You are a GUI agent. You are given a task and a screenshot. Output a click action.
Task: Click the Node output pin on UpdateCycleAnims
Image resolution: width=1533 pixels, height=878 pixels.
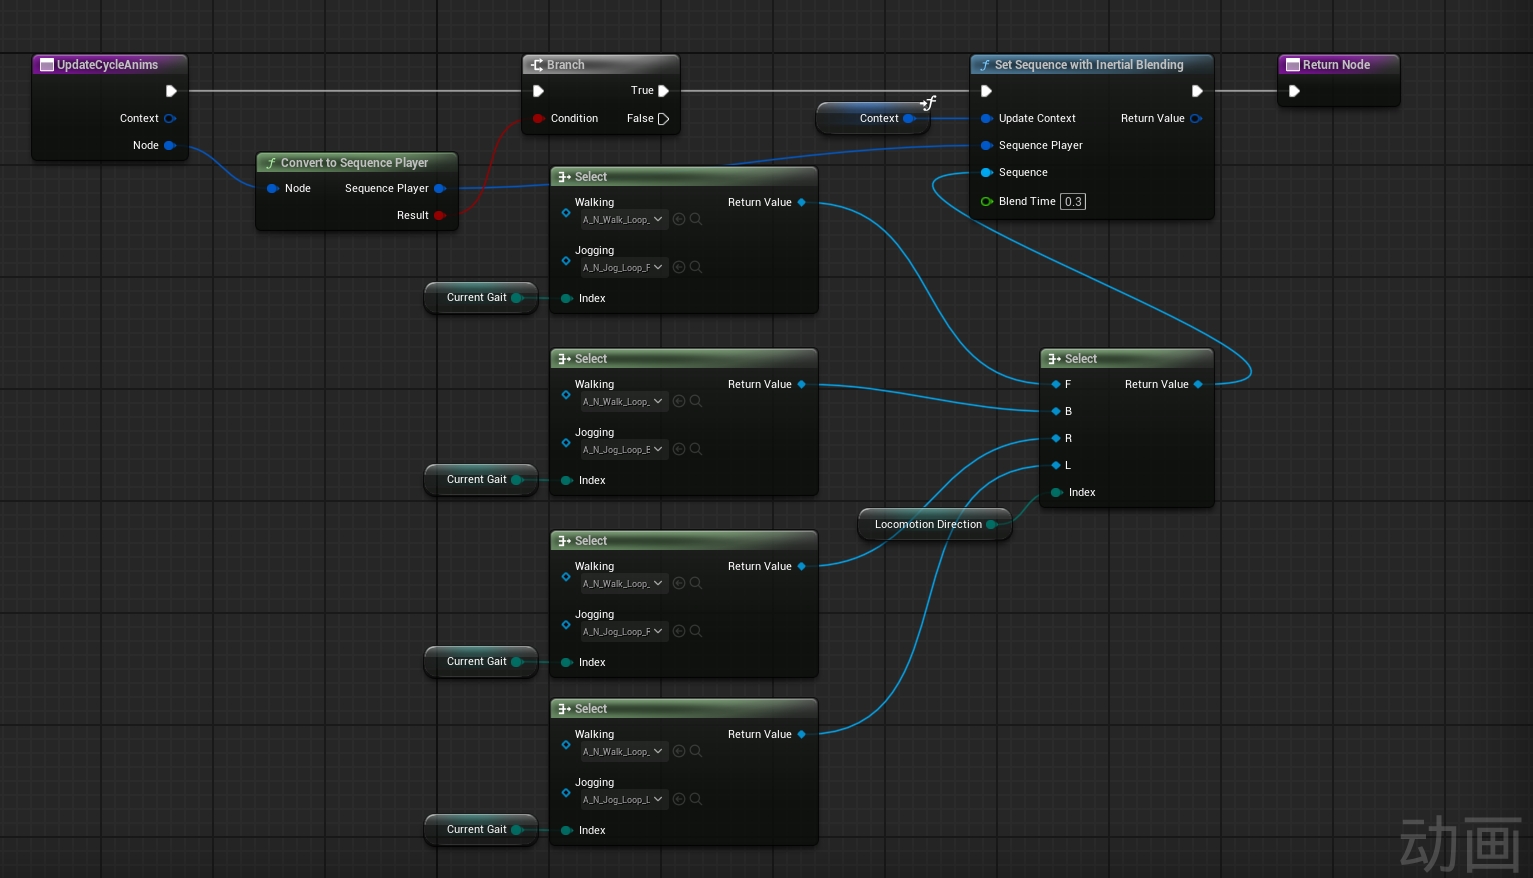[x=170, y=145]
